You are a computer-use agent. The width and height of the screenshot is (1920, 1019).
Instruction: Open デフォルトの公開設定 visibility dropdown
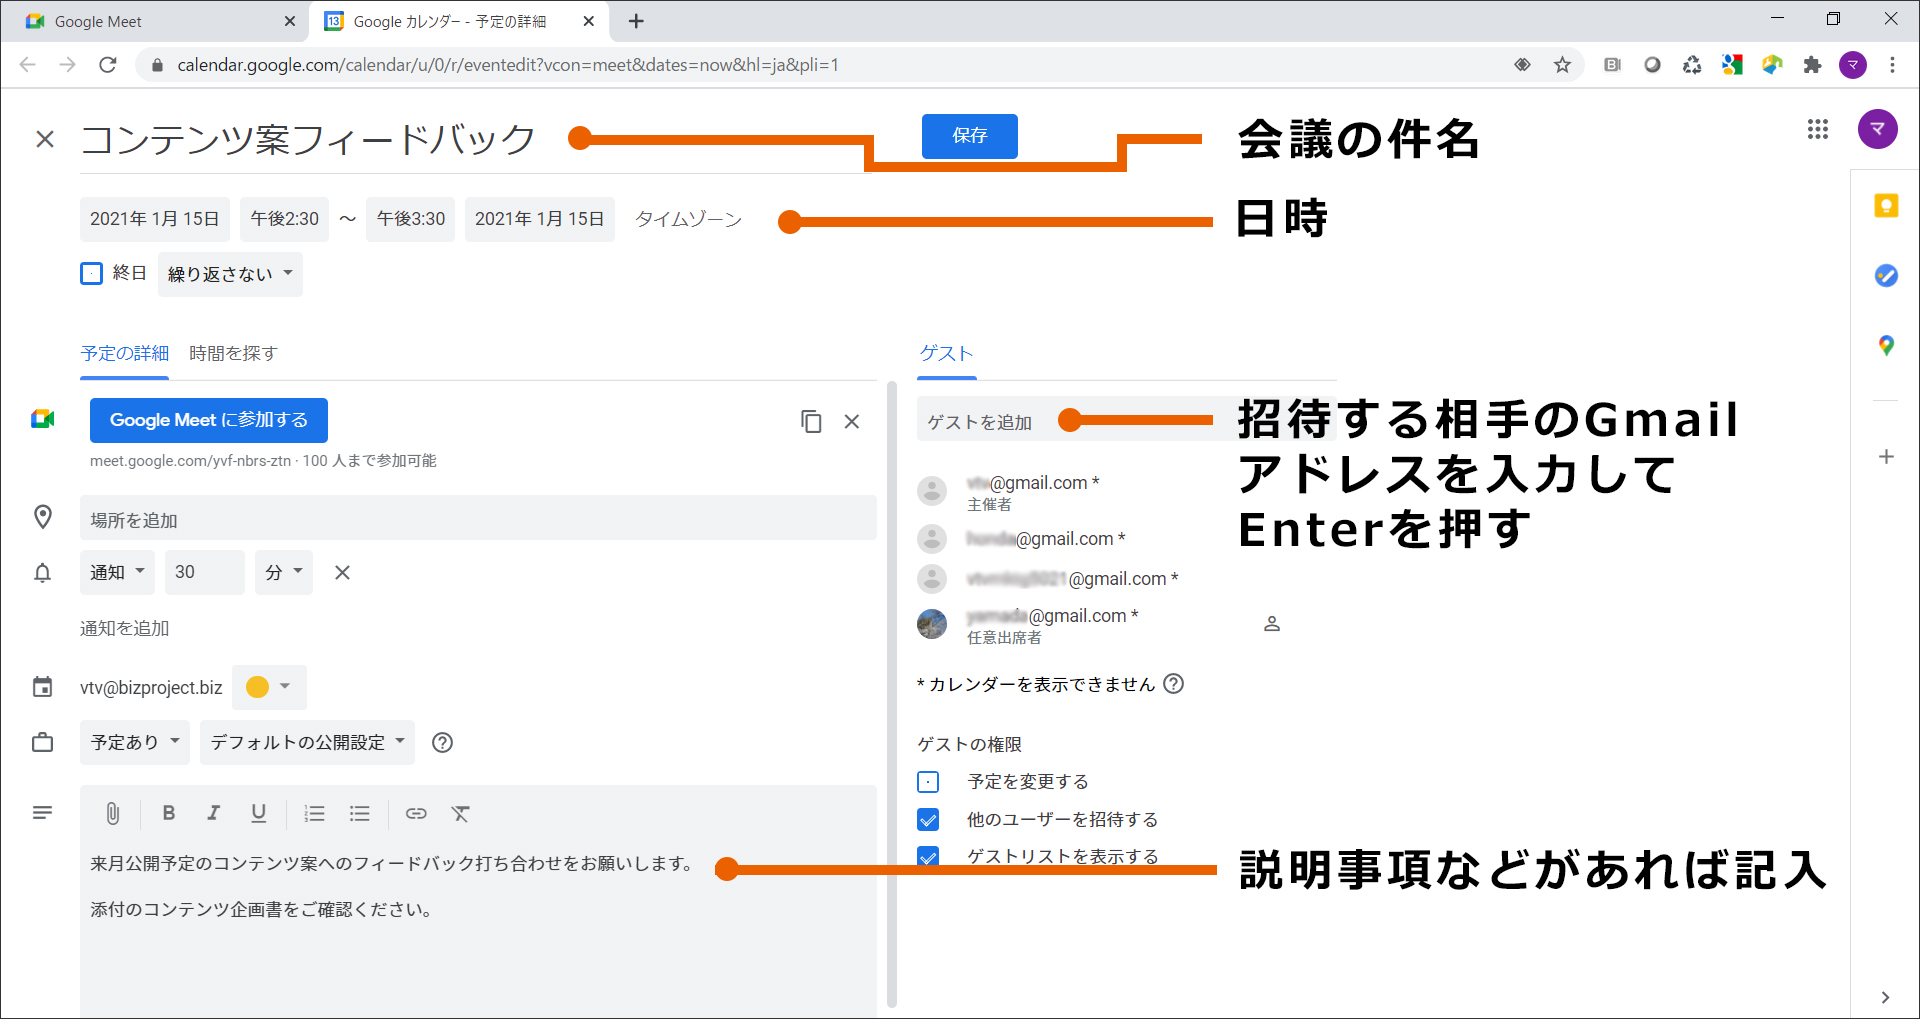click(307, 742)
